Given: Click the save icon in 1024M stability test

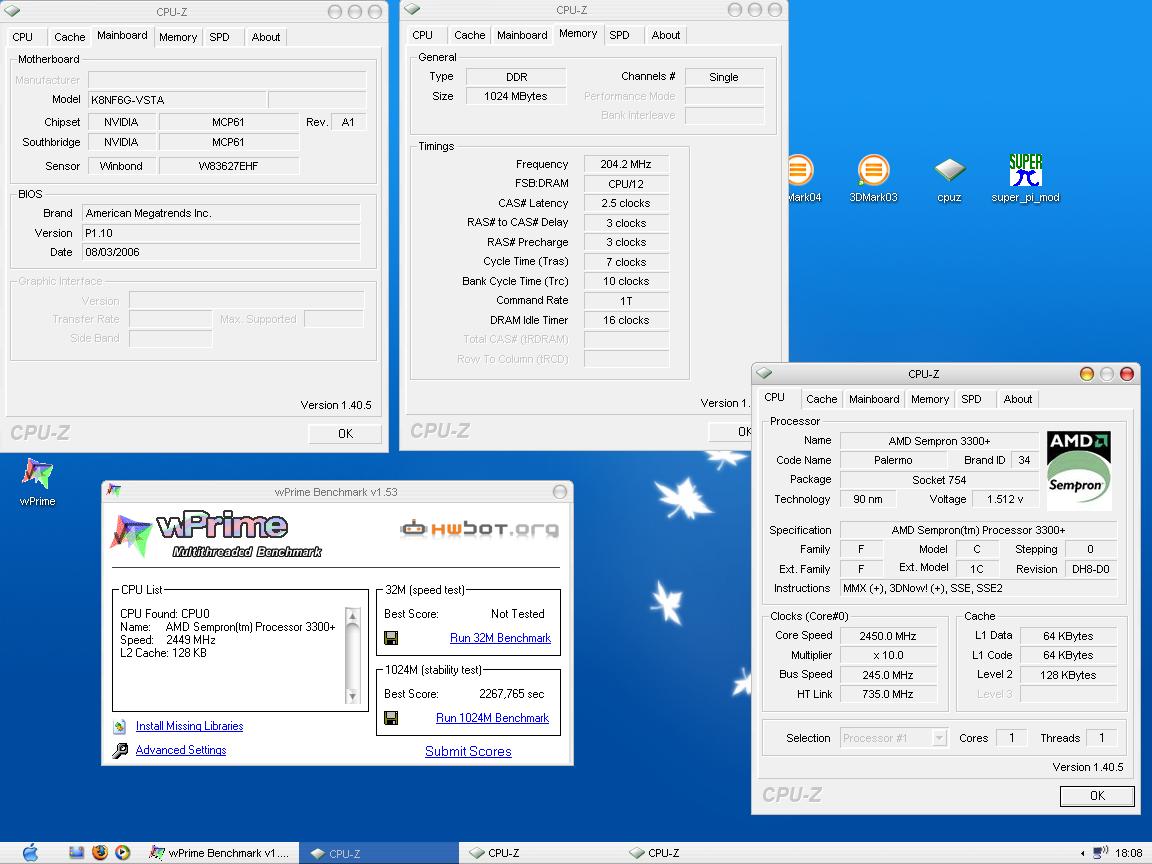Looking at the screenshot, I should point(392,718).
